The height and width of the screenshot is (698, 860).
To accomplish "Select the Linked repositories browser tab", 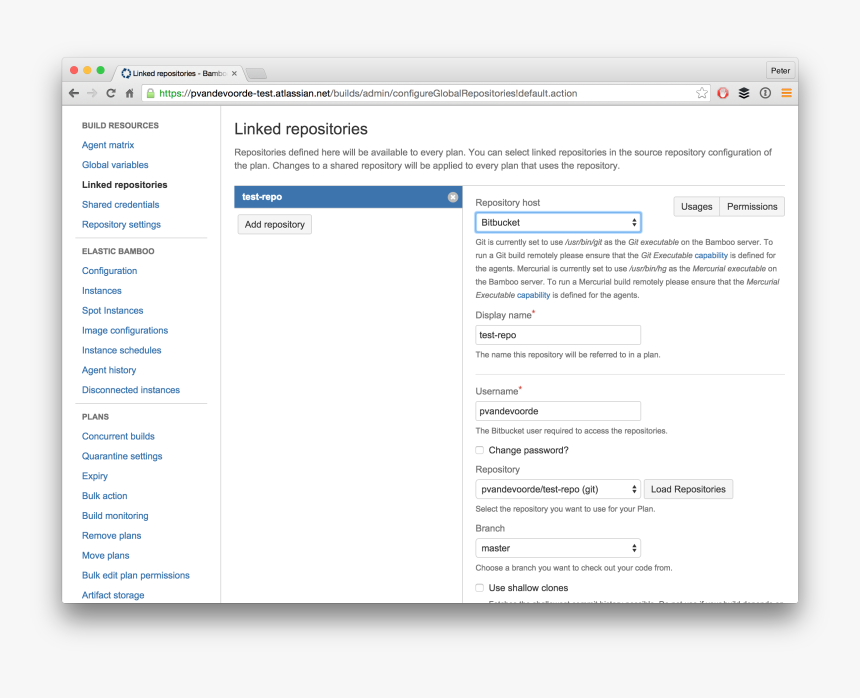I will (x=178, y=73).
